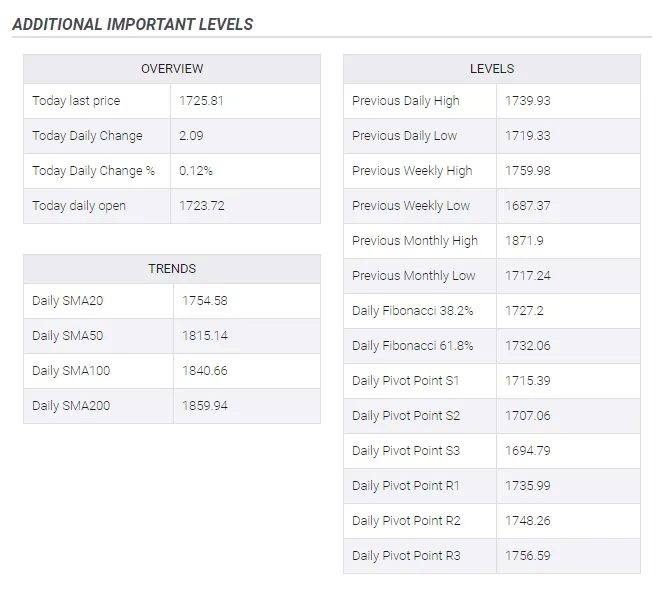Click the LEVELS table header
The height and width of the screenshot is (591, 660).
(492, 69)
